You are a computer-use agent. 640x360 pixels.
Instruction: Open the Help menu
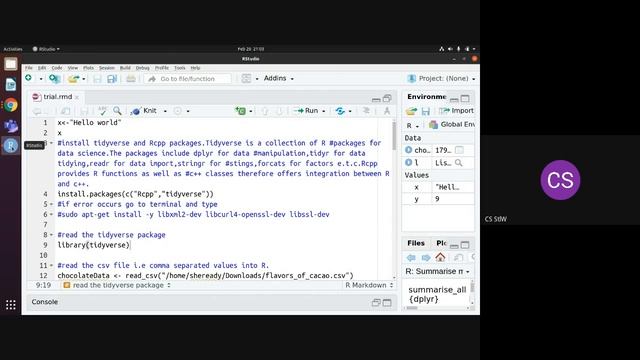click(196, 68)
